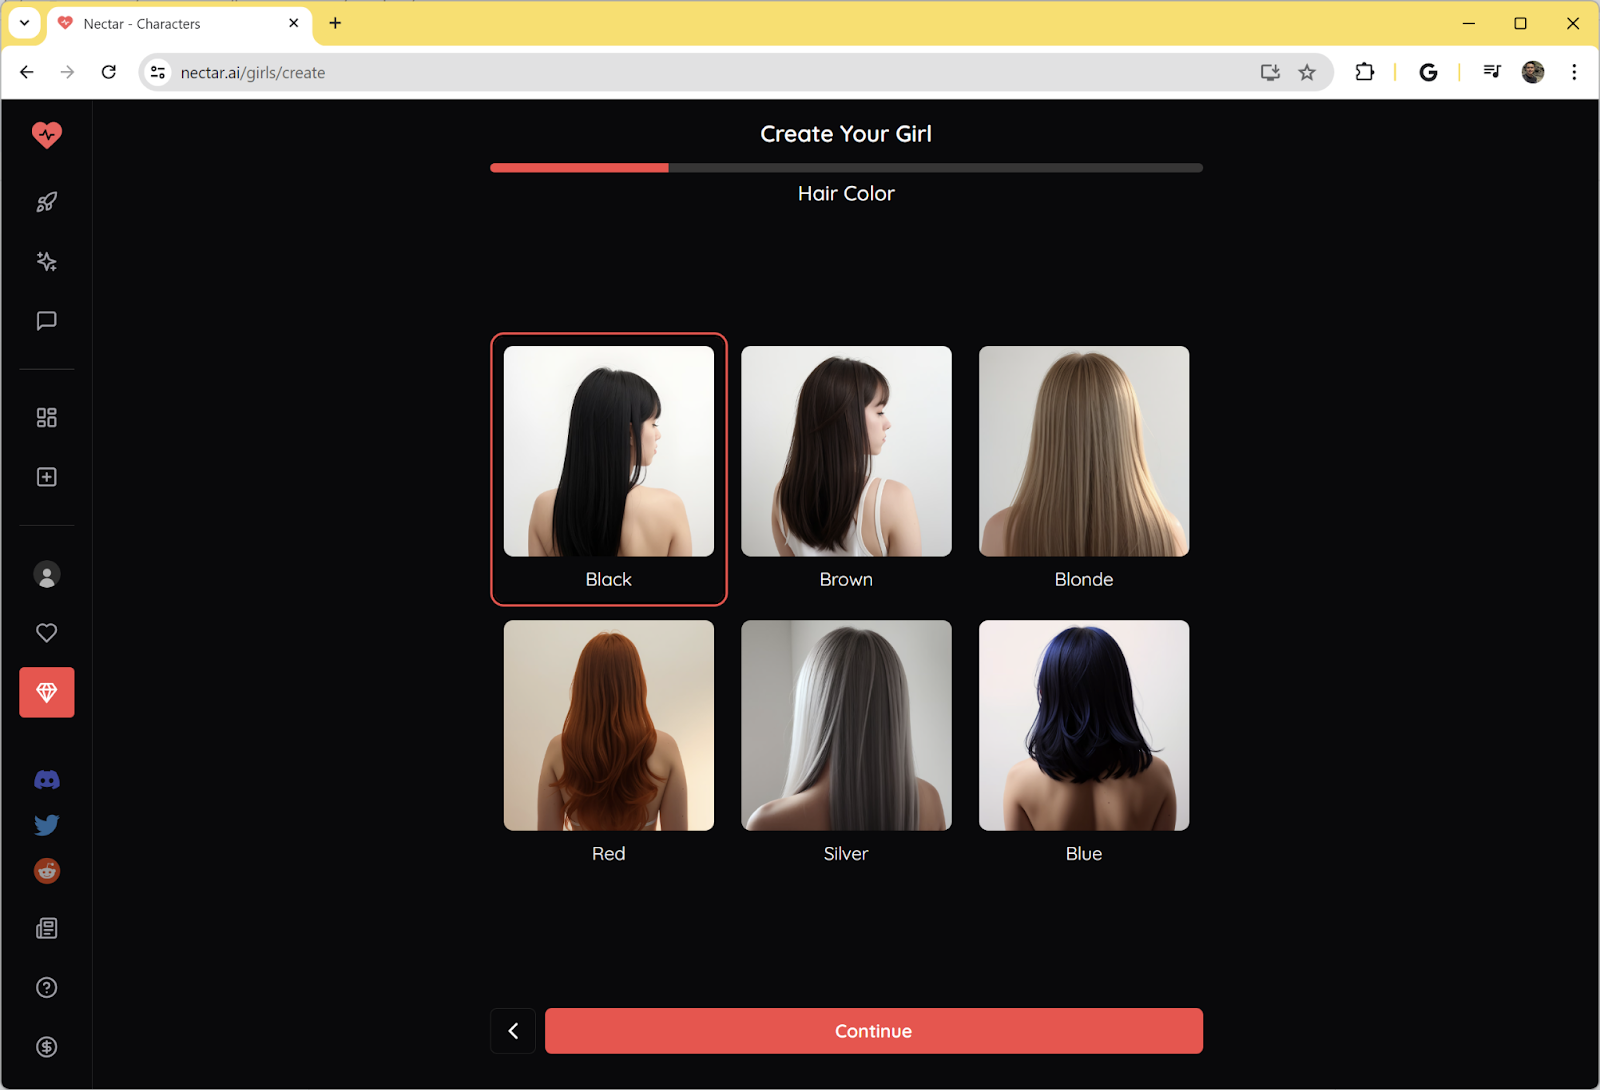The width and height of the screenshot is (1600, 1090).
Task: Select the Silver hair color option
Action: 846,743
